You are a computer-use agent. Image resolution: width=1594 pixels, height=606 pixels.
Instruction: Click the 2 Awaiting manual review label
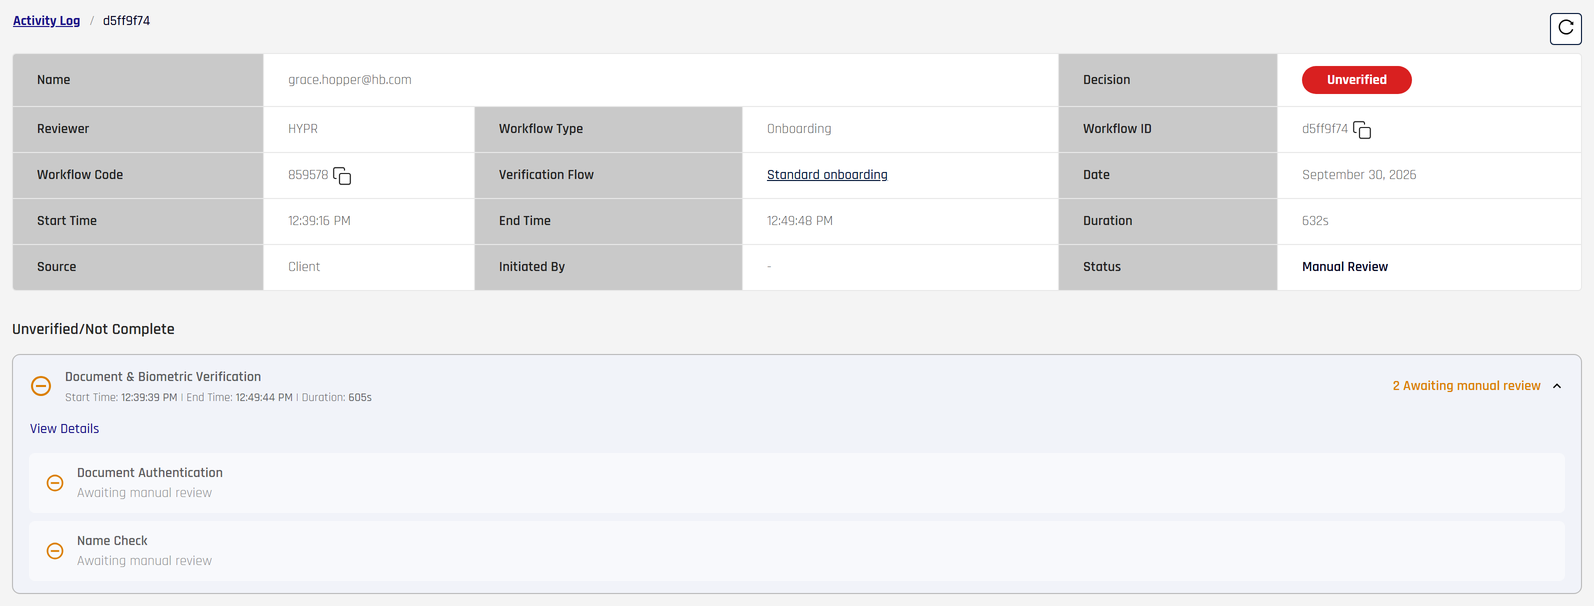[1466, 386]
